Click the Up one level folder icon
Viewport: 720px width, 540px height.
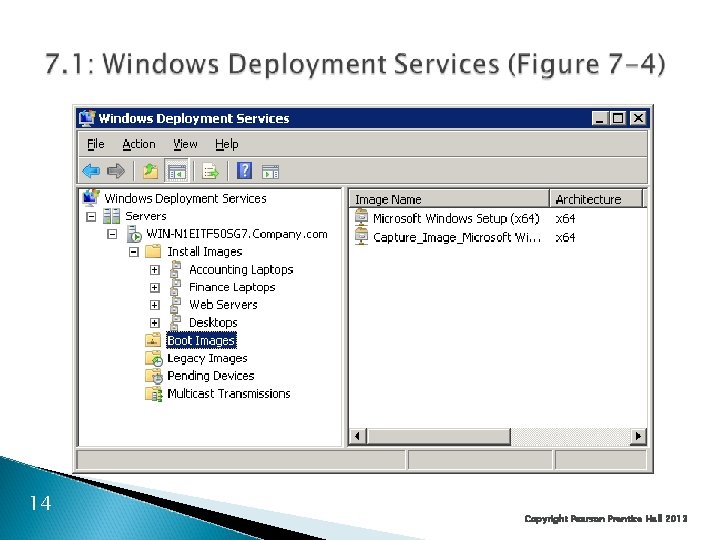[x=150, y=171]
